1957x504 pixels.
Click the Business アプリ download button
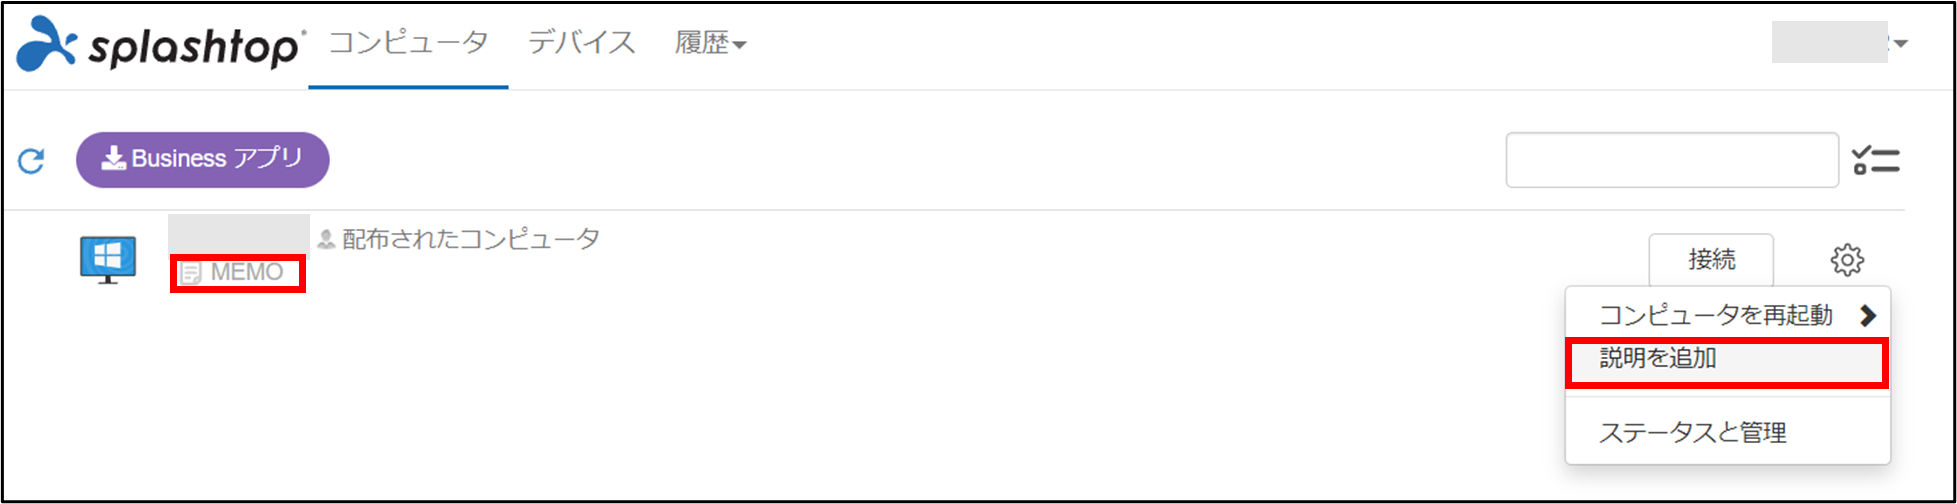click(x=202, y=159)
